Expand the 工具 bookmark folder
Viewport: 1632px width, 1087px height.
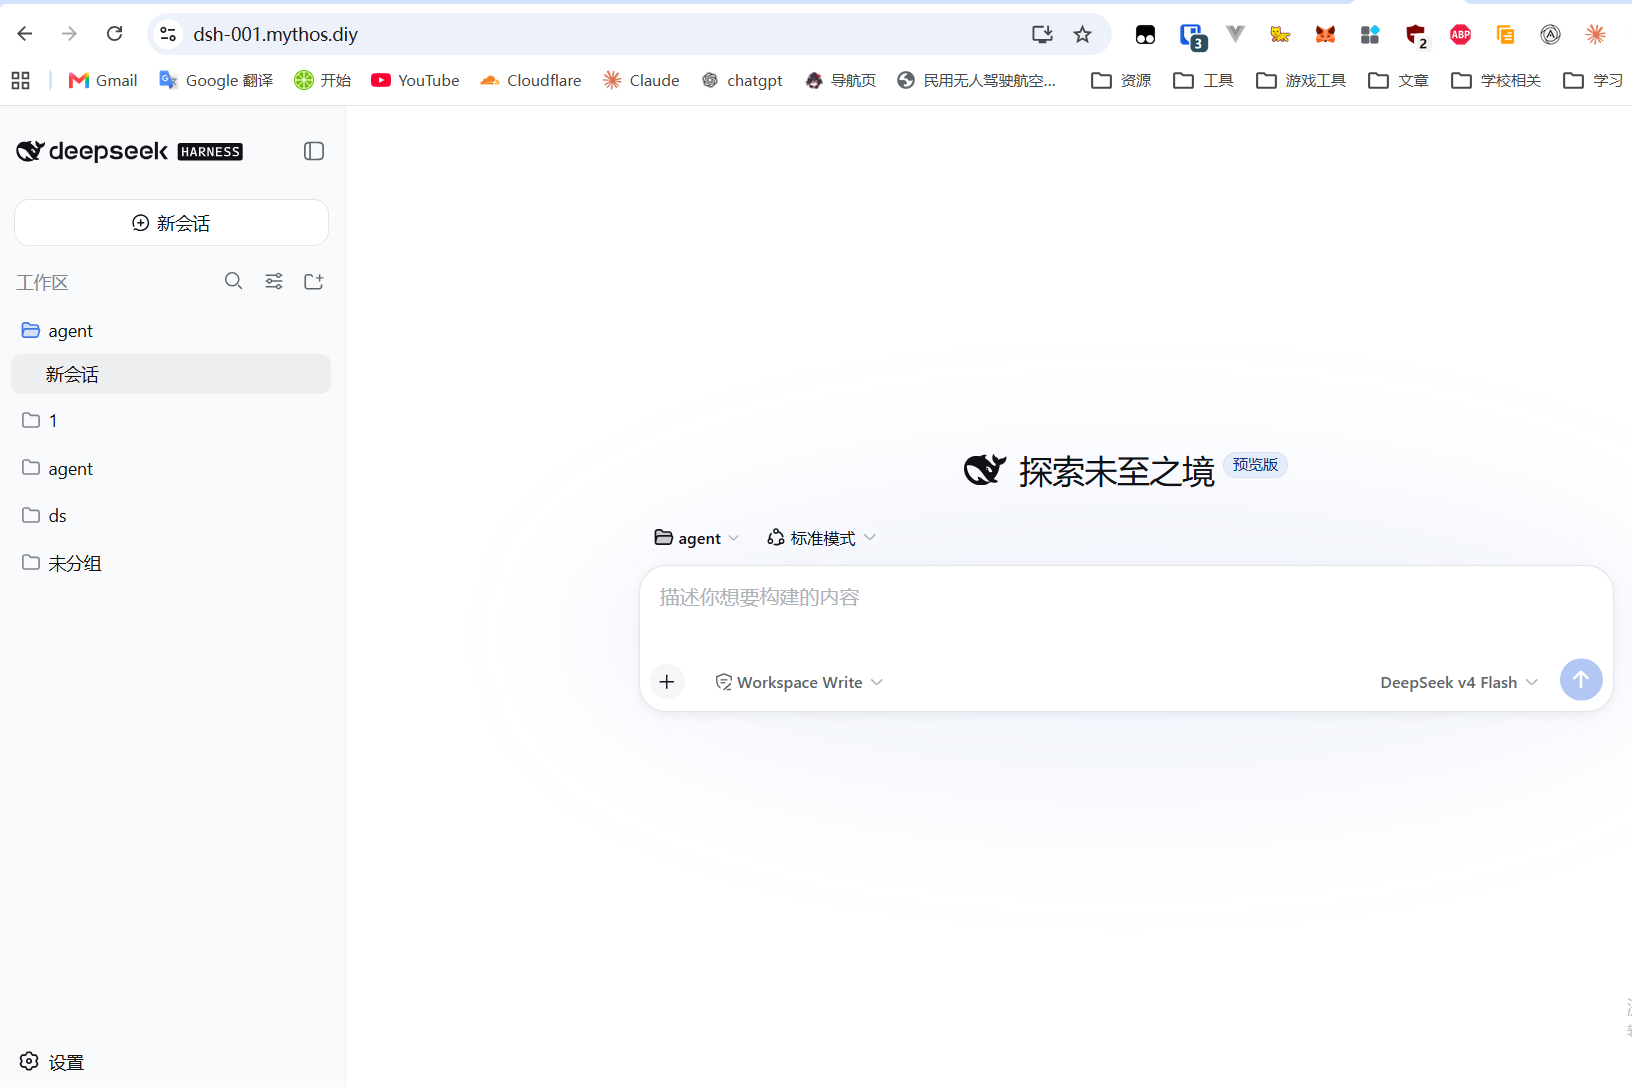[1203, 80]
